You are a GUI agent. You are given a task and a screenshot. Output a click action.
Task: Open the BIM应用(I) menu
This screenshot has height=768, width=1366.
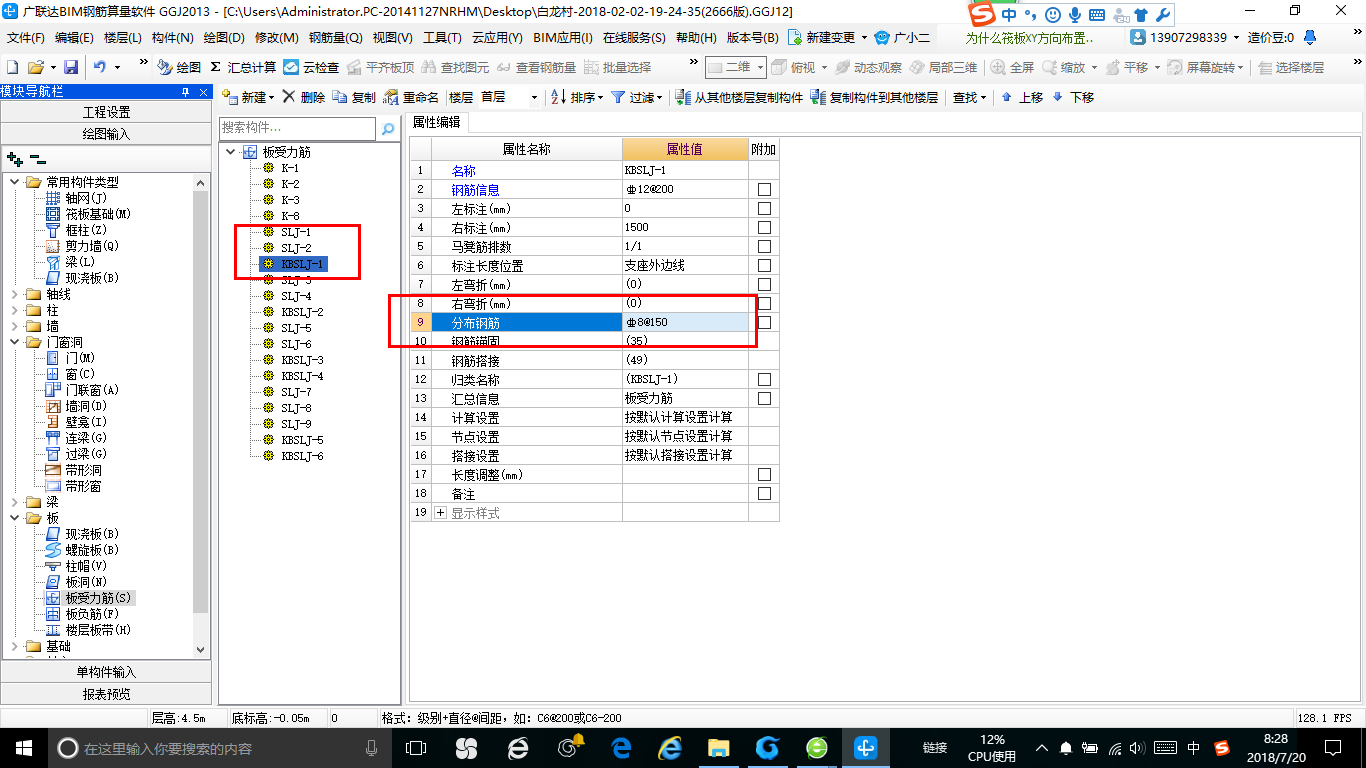coord(563,38)
